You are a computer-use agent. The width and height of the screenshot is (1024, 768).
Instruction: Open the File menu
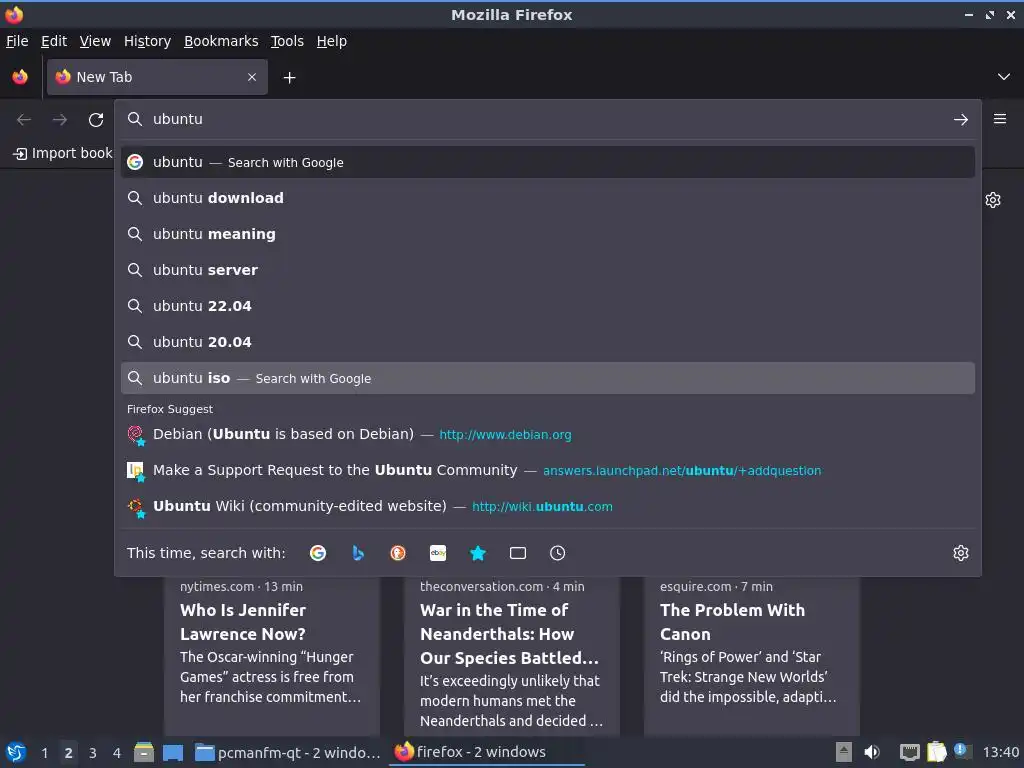pos(17,41)
